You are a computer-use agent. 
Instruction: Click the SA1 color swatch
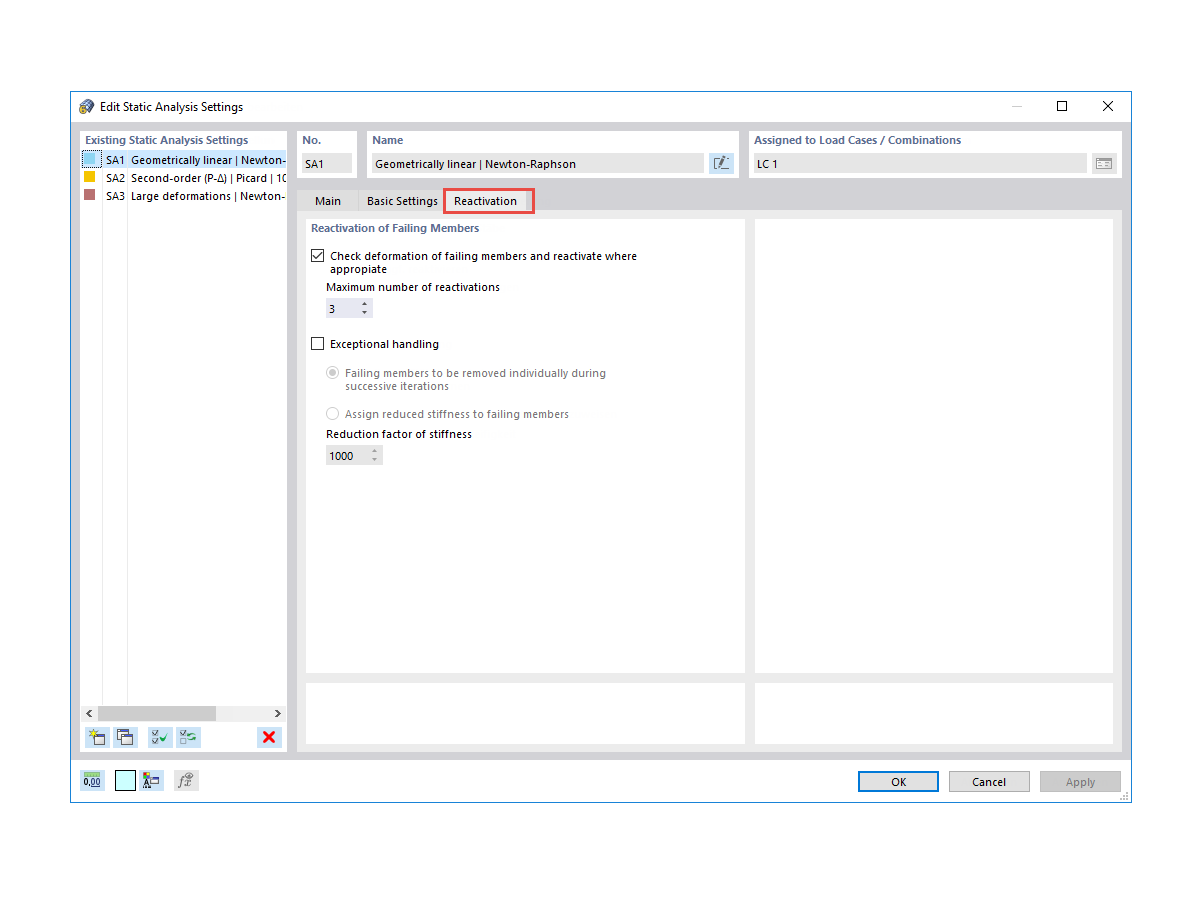[92, 160]
